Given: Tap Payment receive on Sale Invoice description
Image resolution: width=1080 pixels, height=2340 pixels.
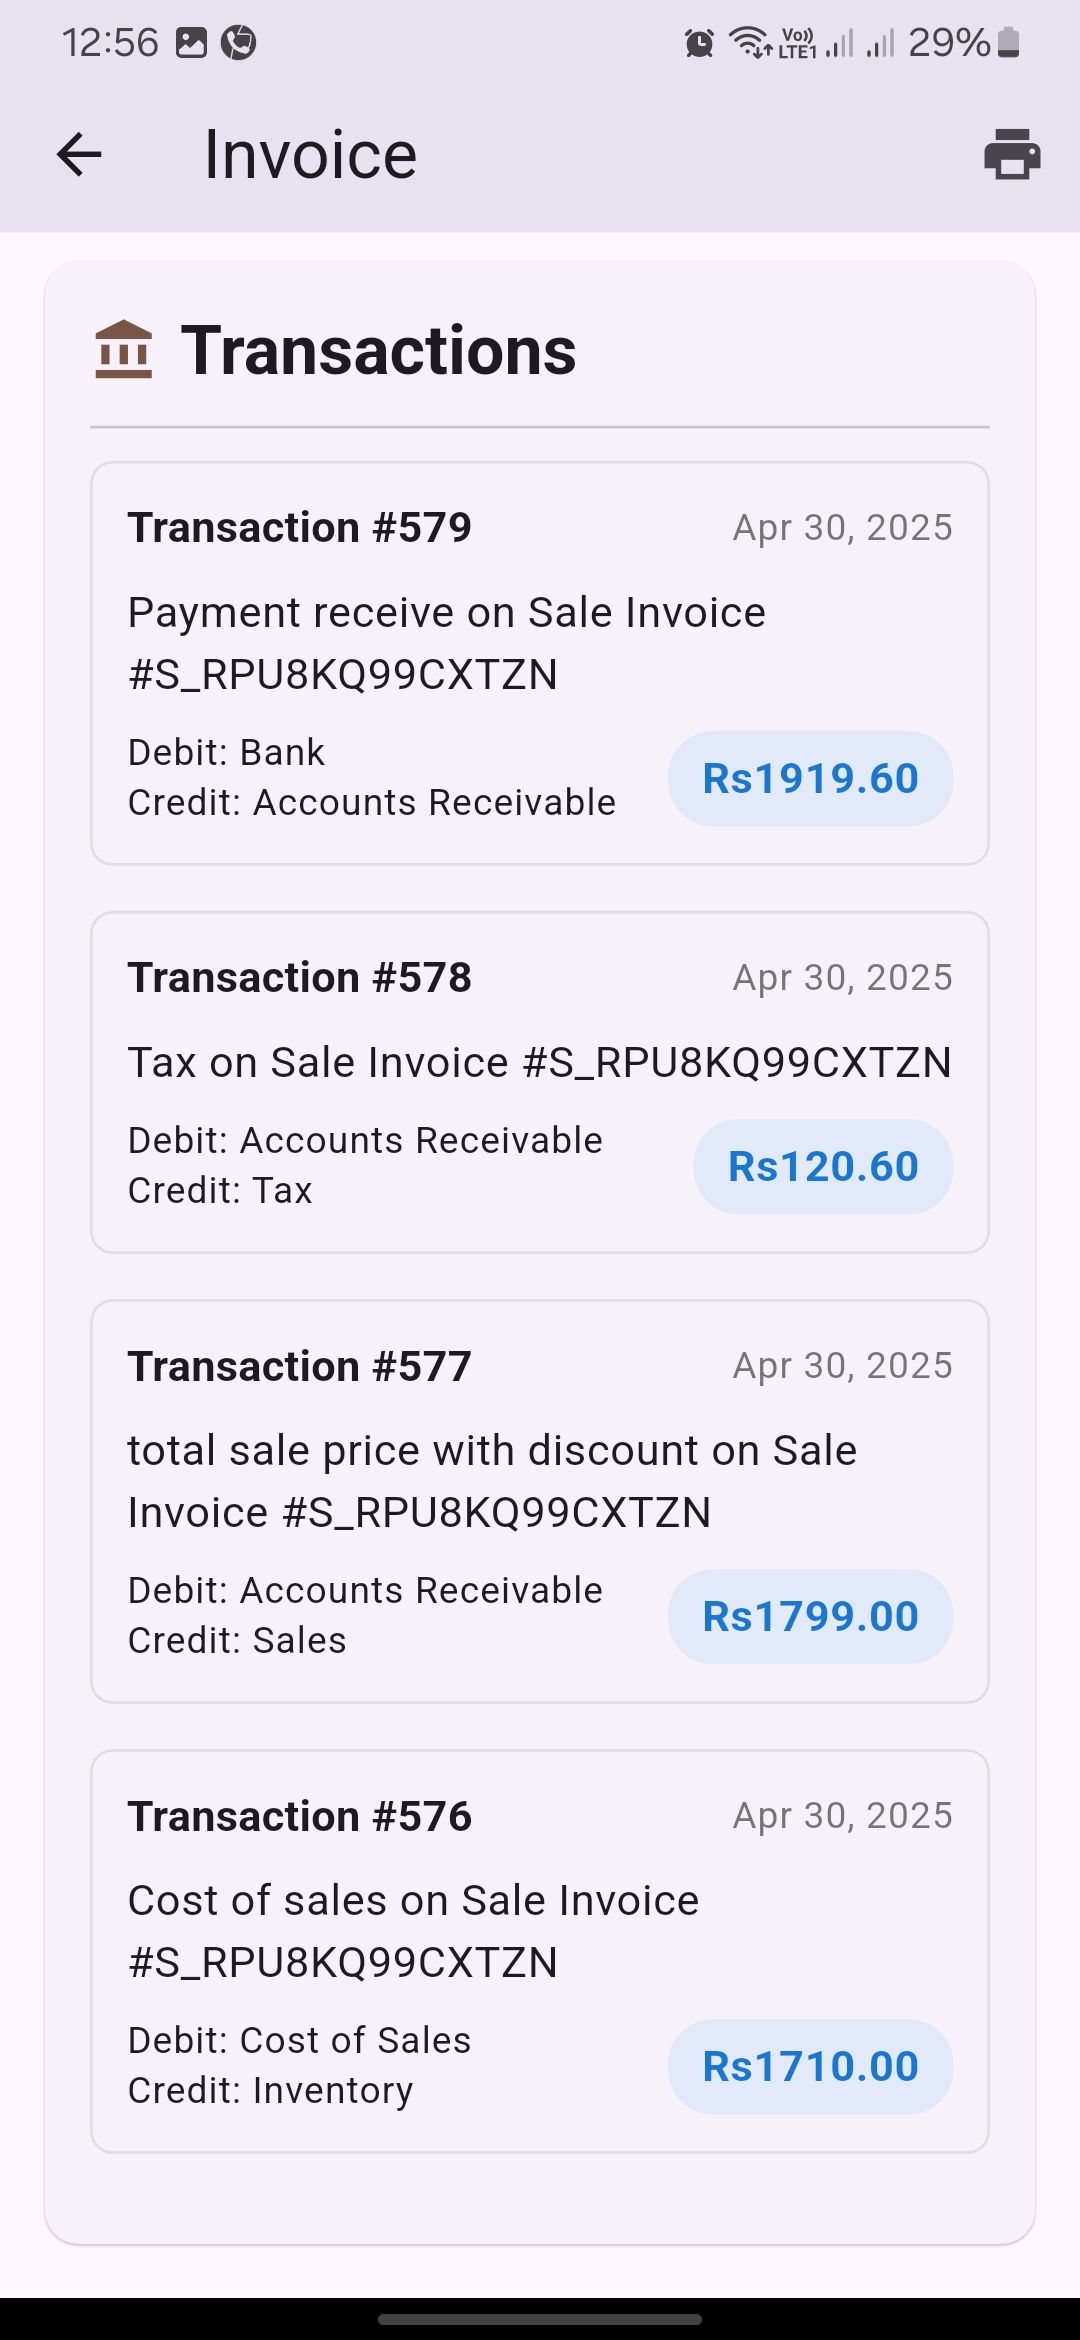Looking at the screenshot, I should click(446, 643).
